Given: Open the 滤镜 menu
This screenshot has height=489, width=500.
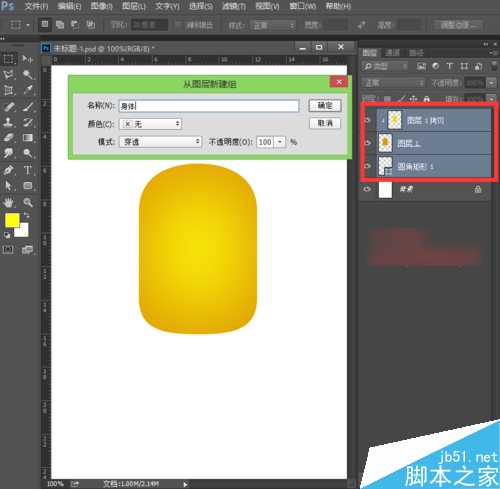Looking at the screenshot, I should click(234, 6).
